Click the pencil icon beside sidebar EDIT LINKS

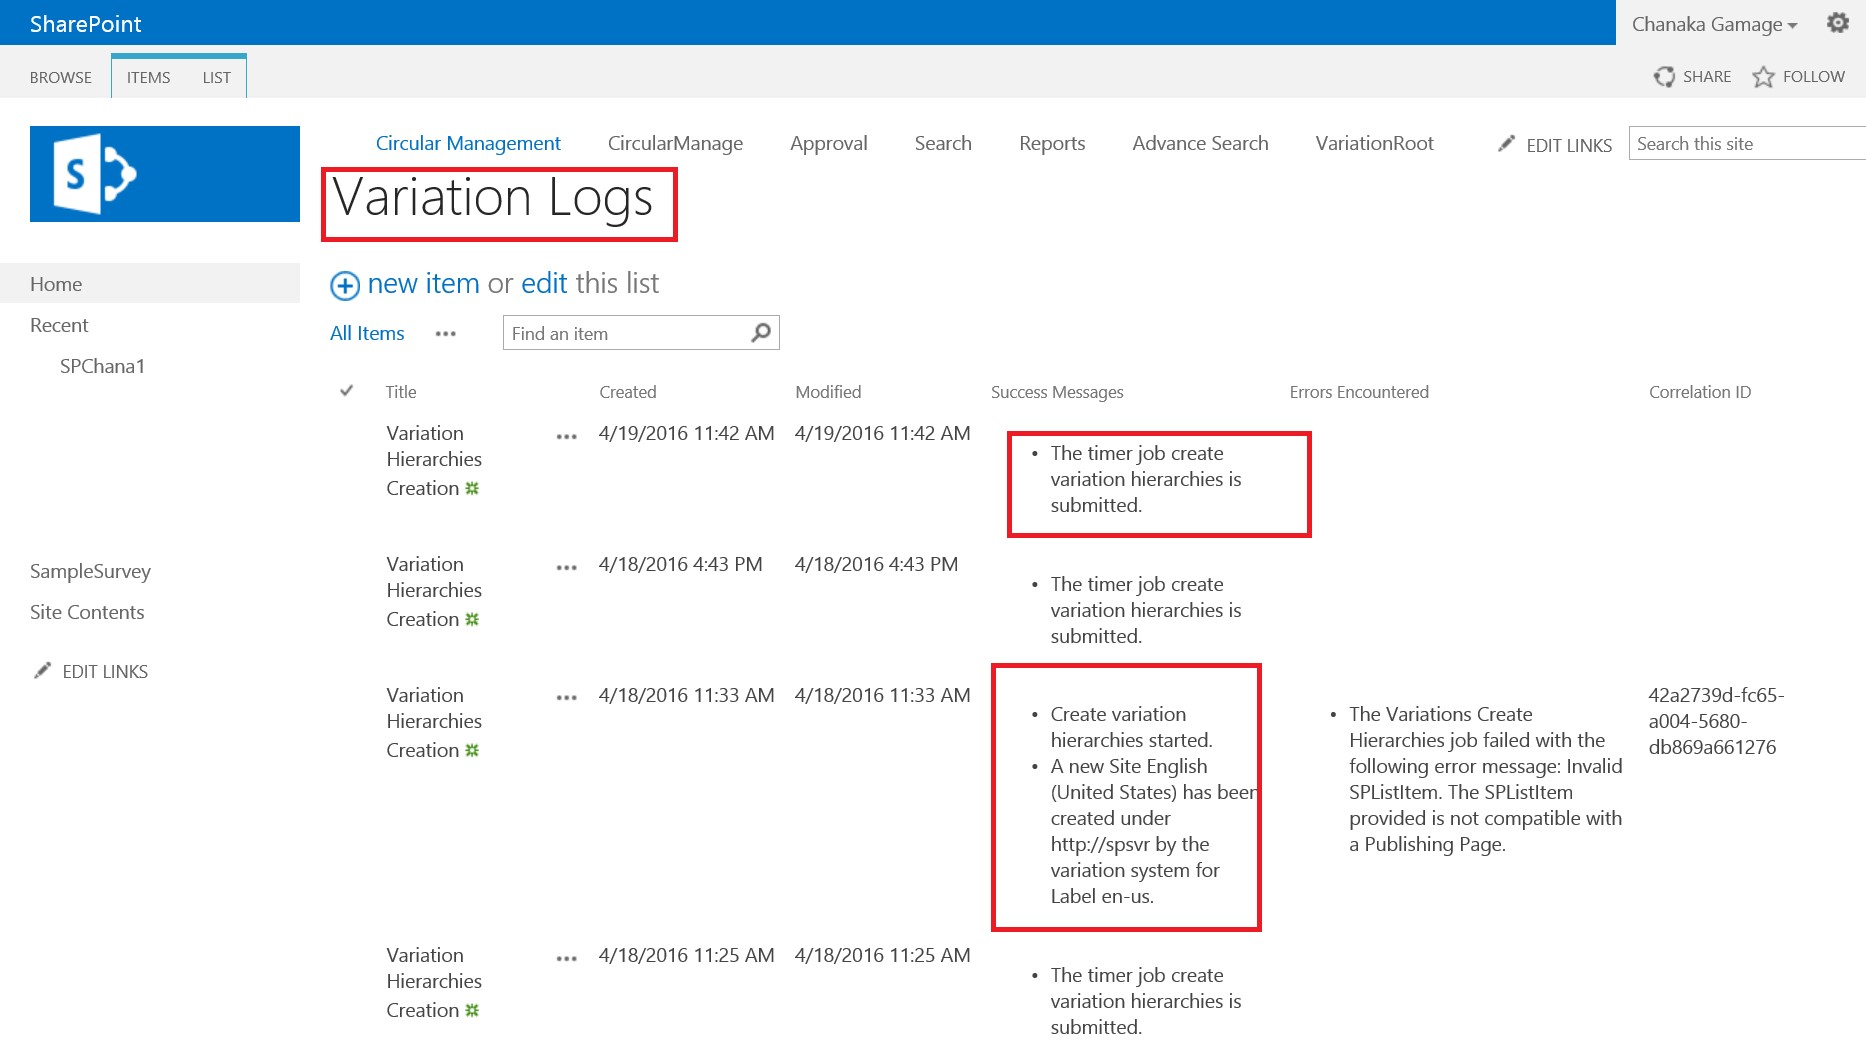pos(42,670)
